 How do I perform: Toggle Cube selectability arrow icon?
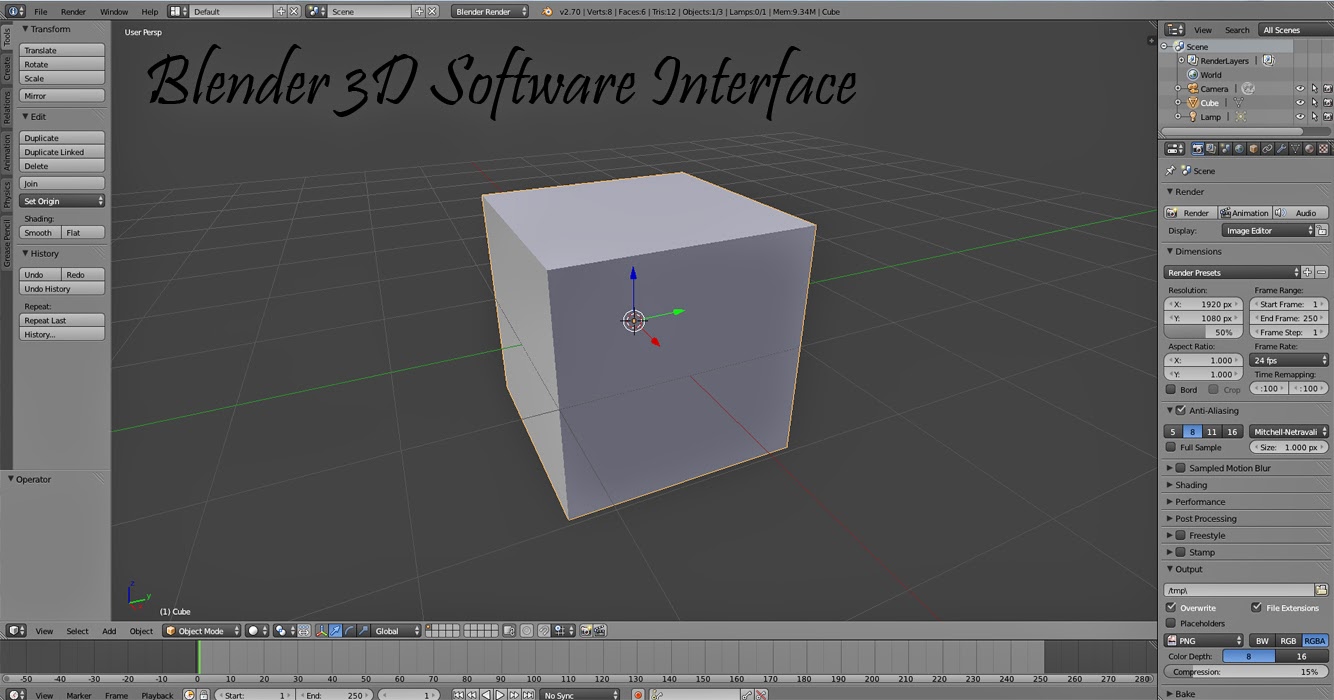[x=1314, y=103]
